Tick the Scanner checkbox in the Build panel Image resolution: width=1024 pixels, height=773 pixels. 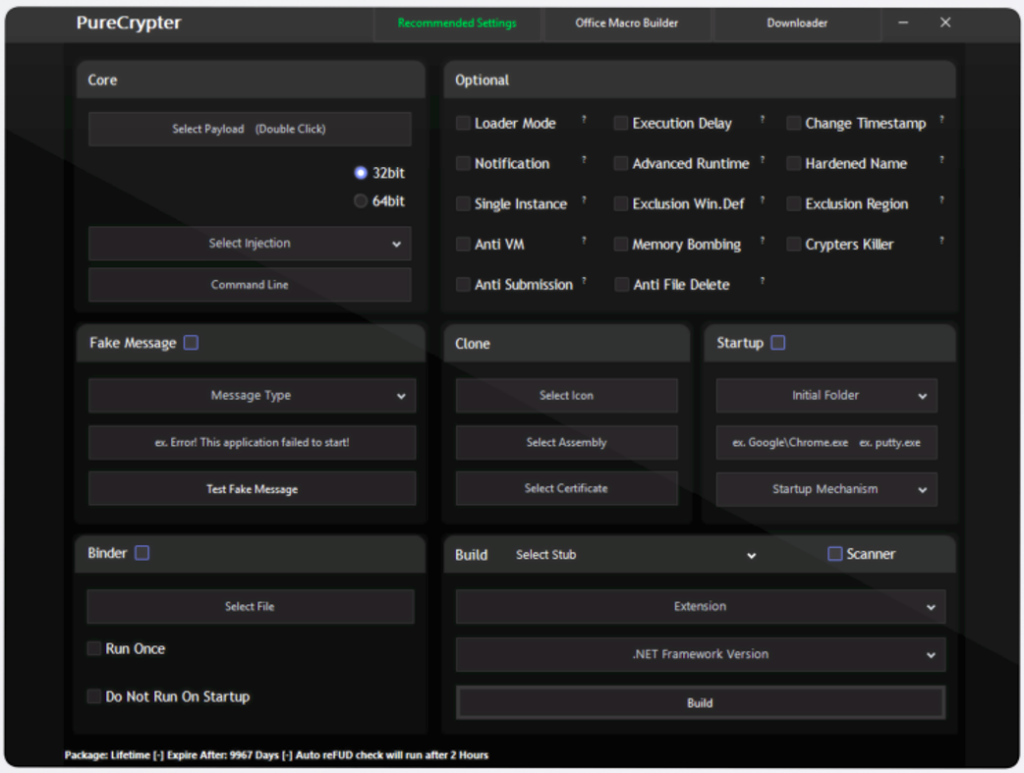pyautogui.click(x=835, y=554)
